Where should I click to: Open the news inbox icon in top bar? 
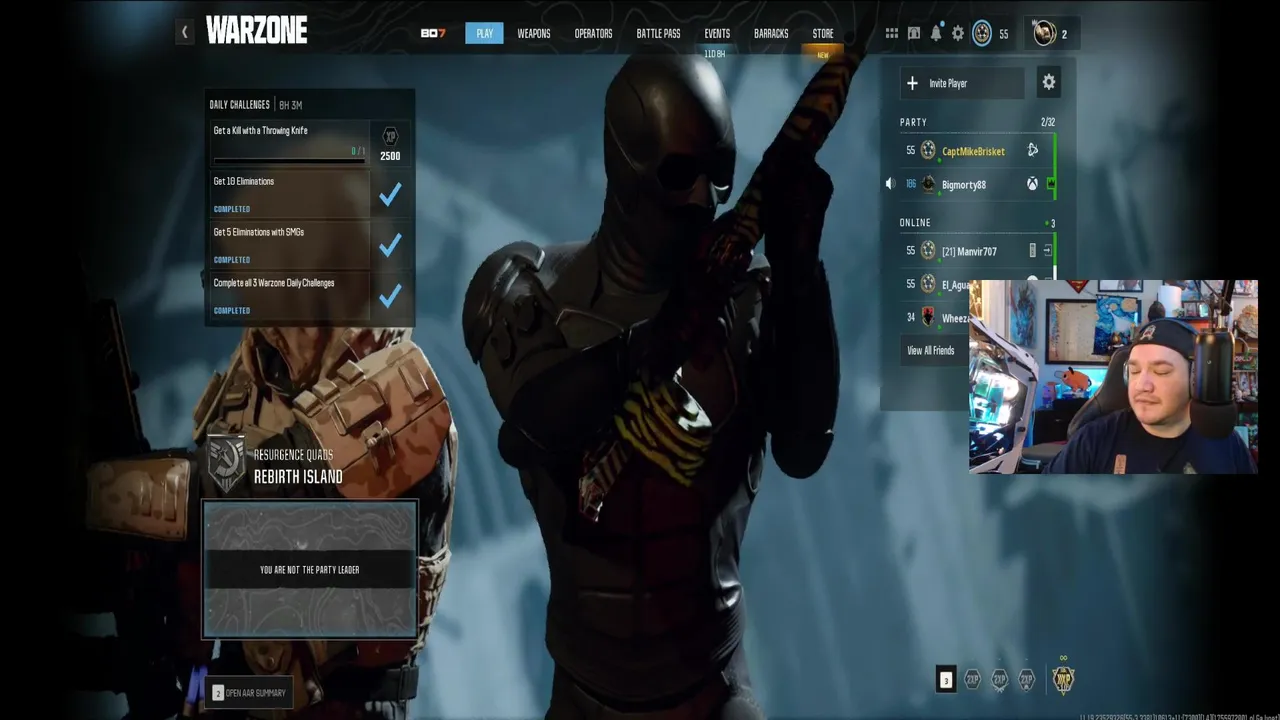tap(913, 33)
